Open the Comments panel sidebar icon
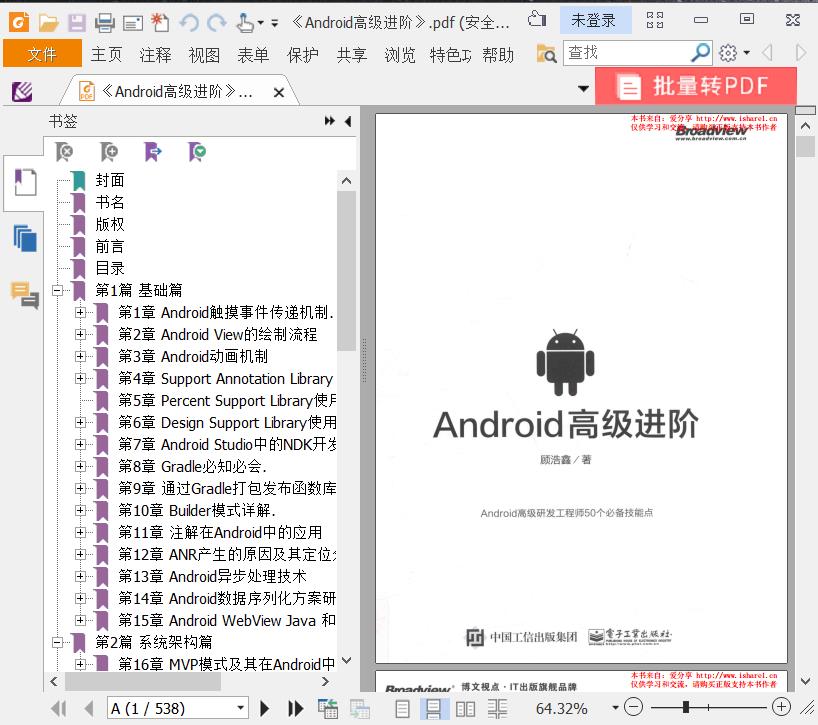This screenshot has height=725, width=818. click(x=25, y=295)
